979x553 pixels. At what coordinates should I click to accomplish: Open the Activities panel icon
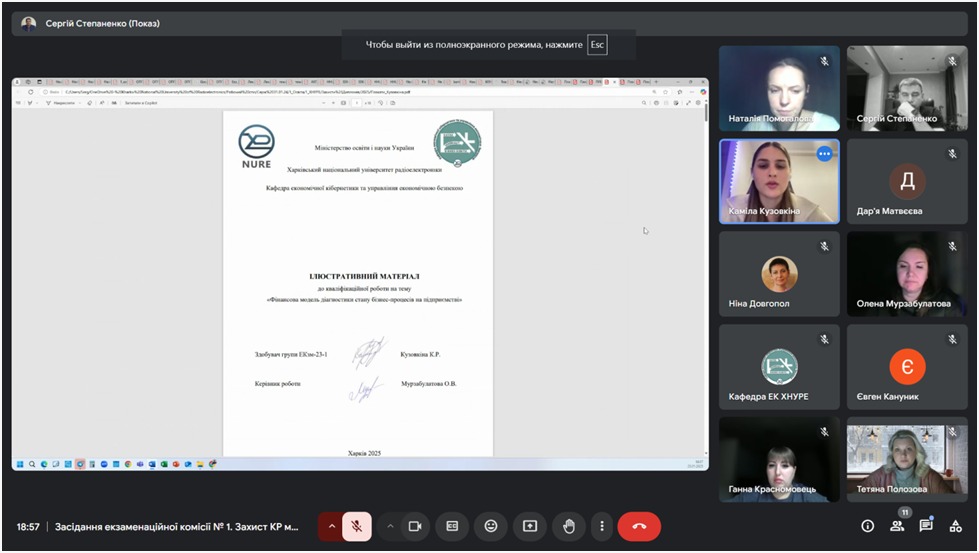(955, 526)
